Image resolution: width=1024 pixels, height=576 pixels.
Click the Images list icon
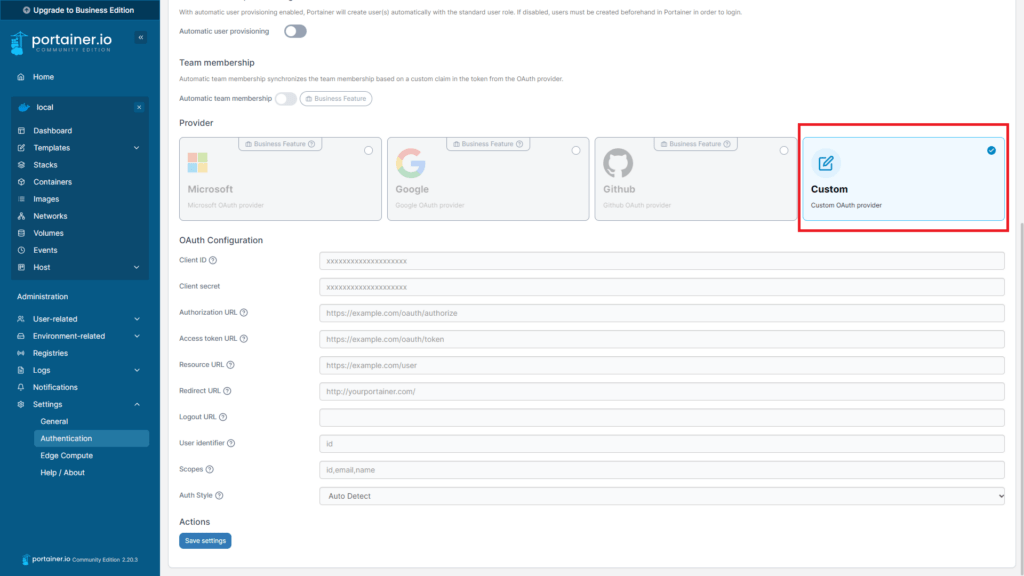point(22,199)
